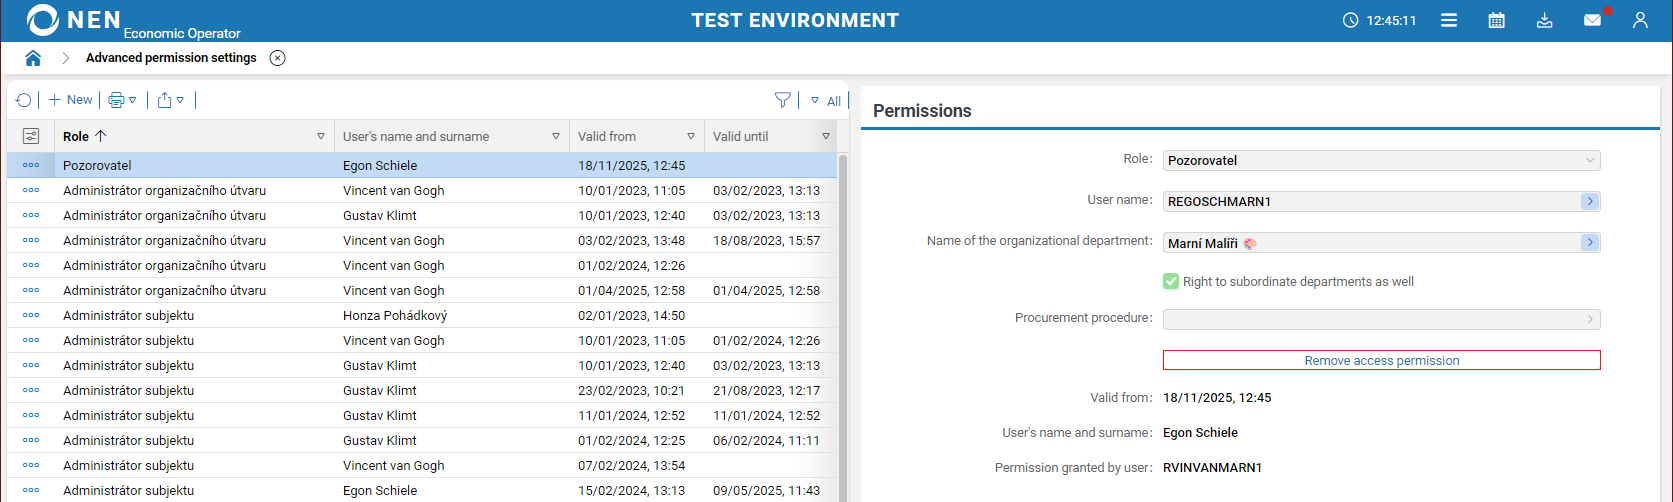
Task: Open row actions for row valid from 07/02/2024, 13:54
Action: pos(31,465)
